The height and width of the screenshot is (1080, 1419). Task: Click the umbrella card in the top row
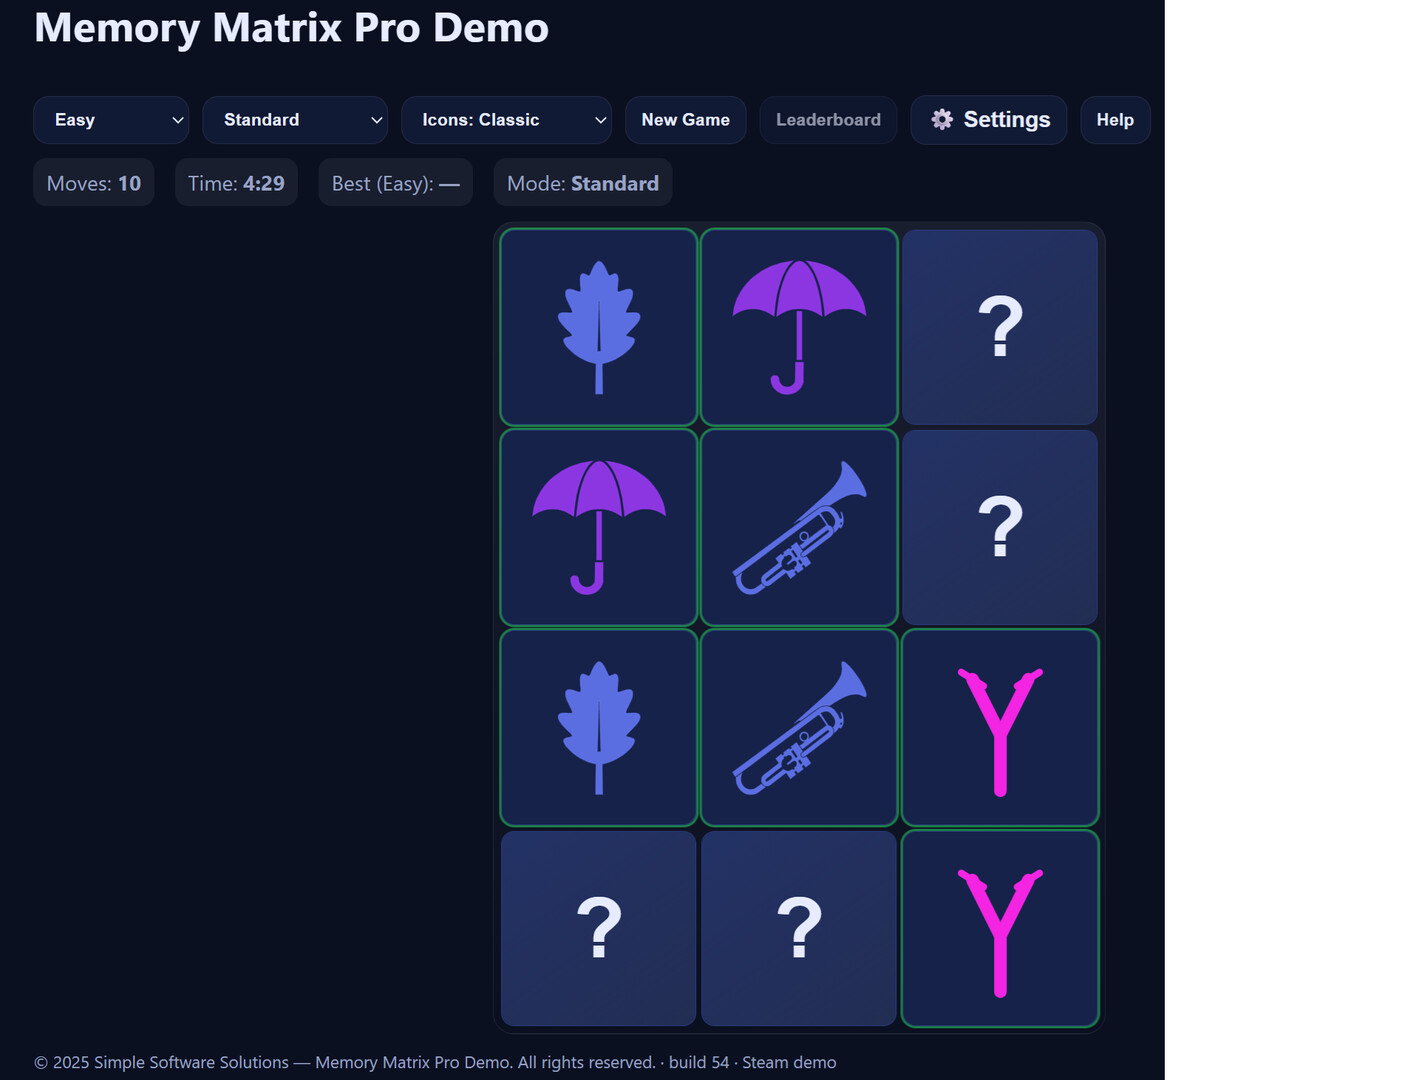799,327
